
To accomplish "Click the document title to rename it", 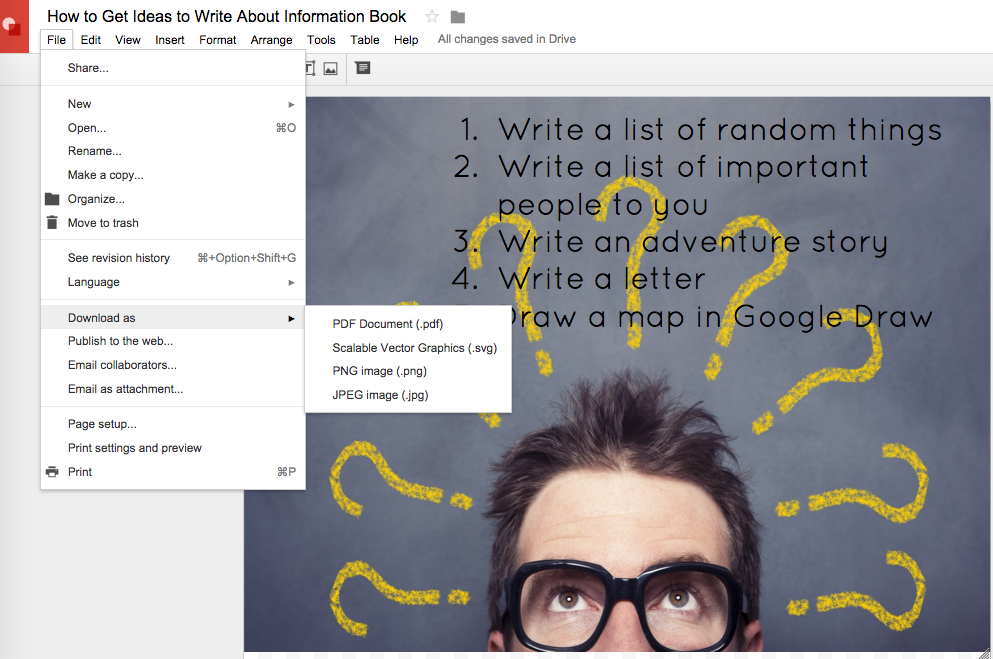I will tap(227, 16).
